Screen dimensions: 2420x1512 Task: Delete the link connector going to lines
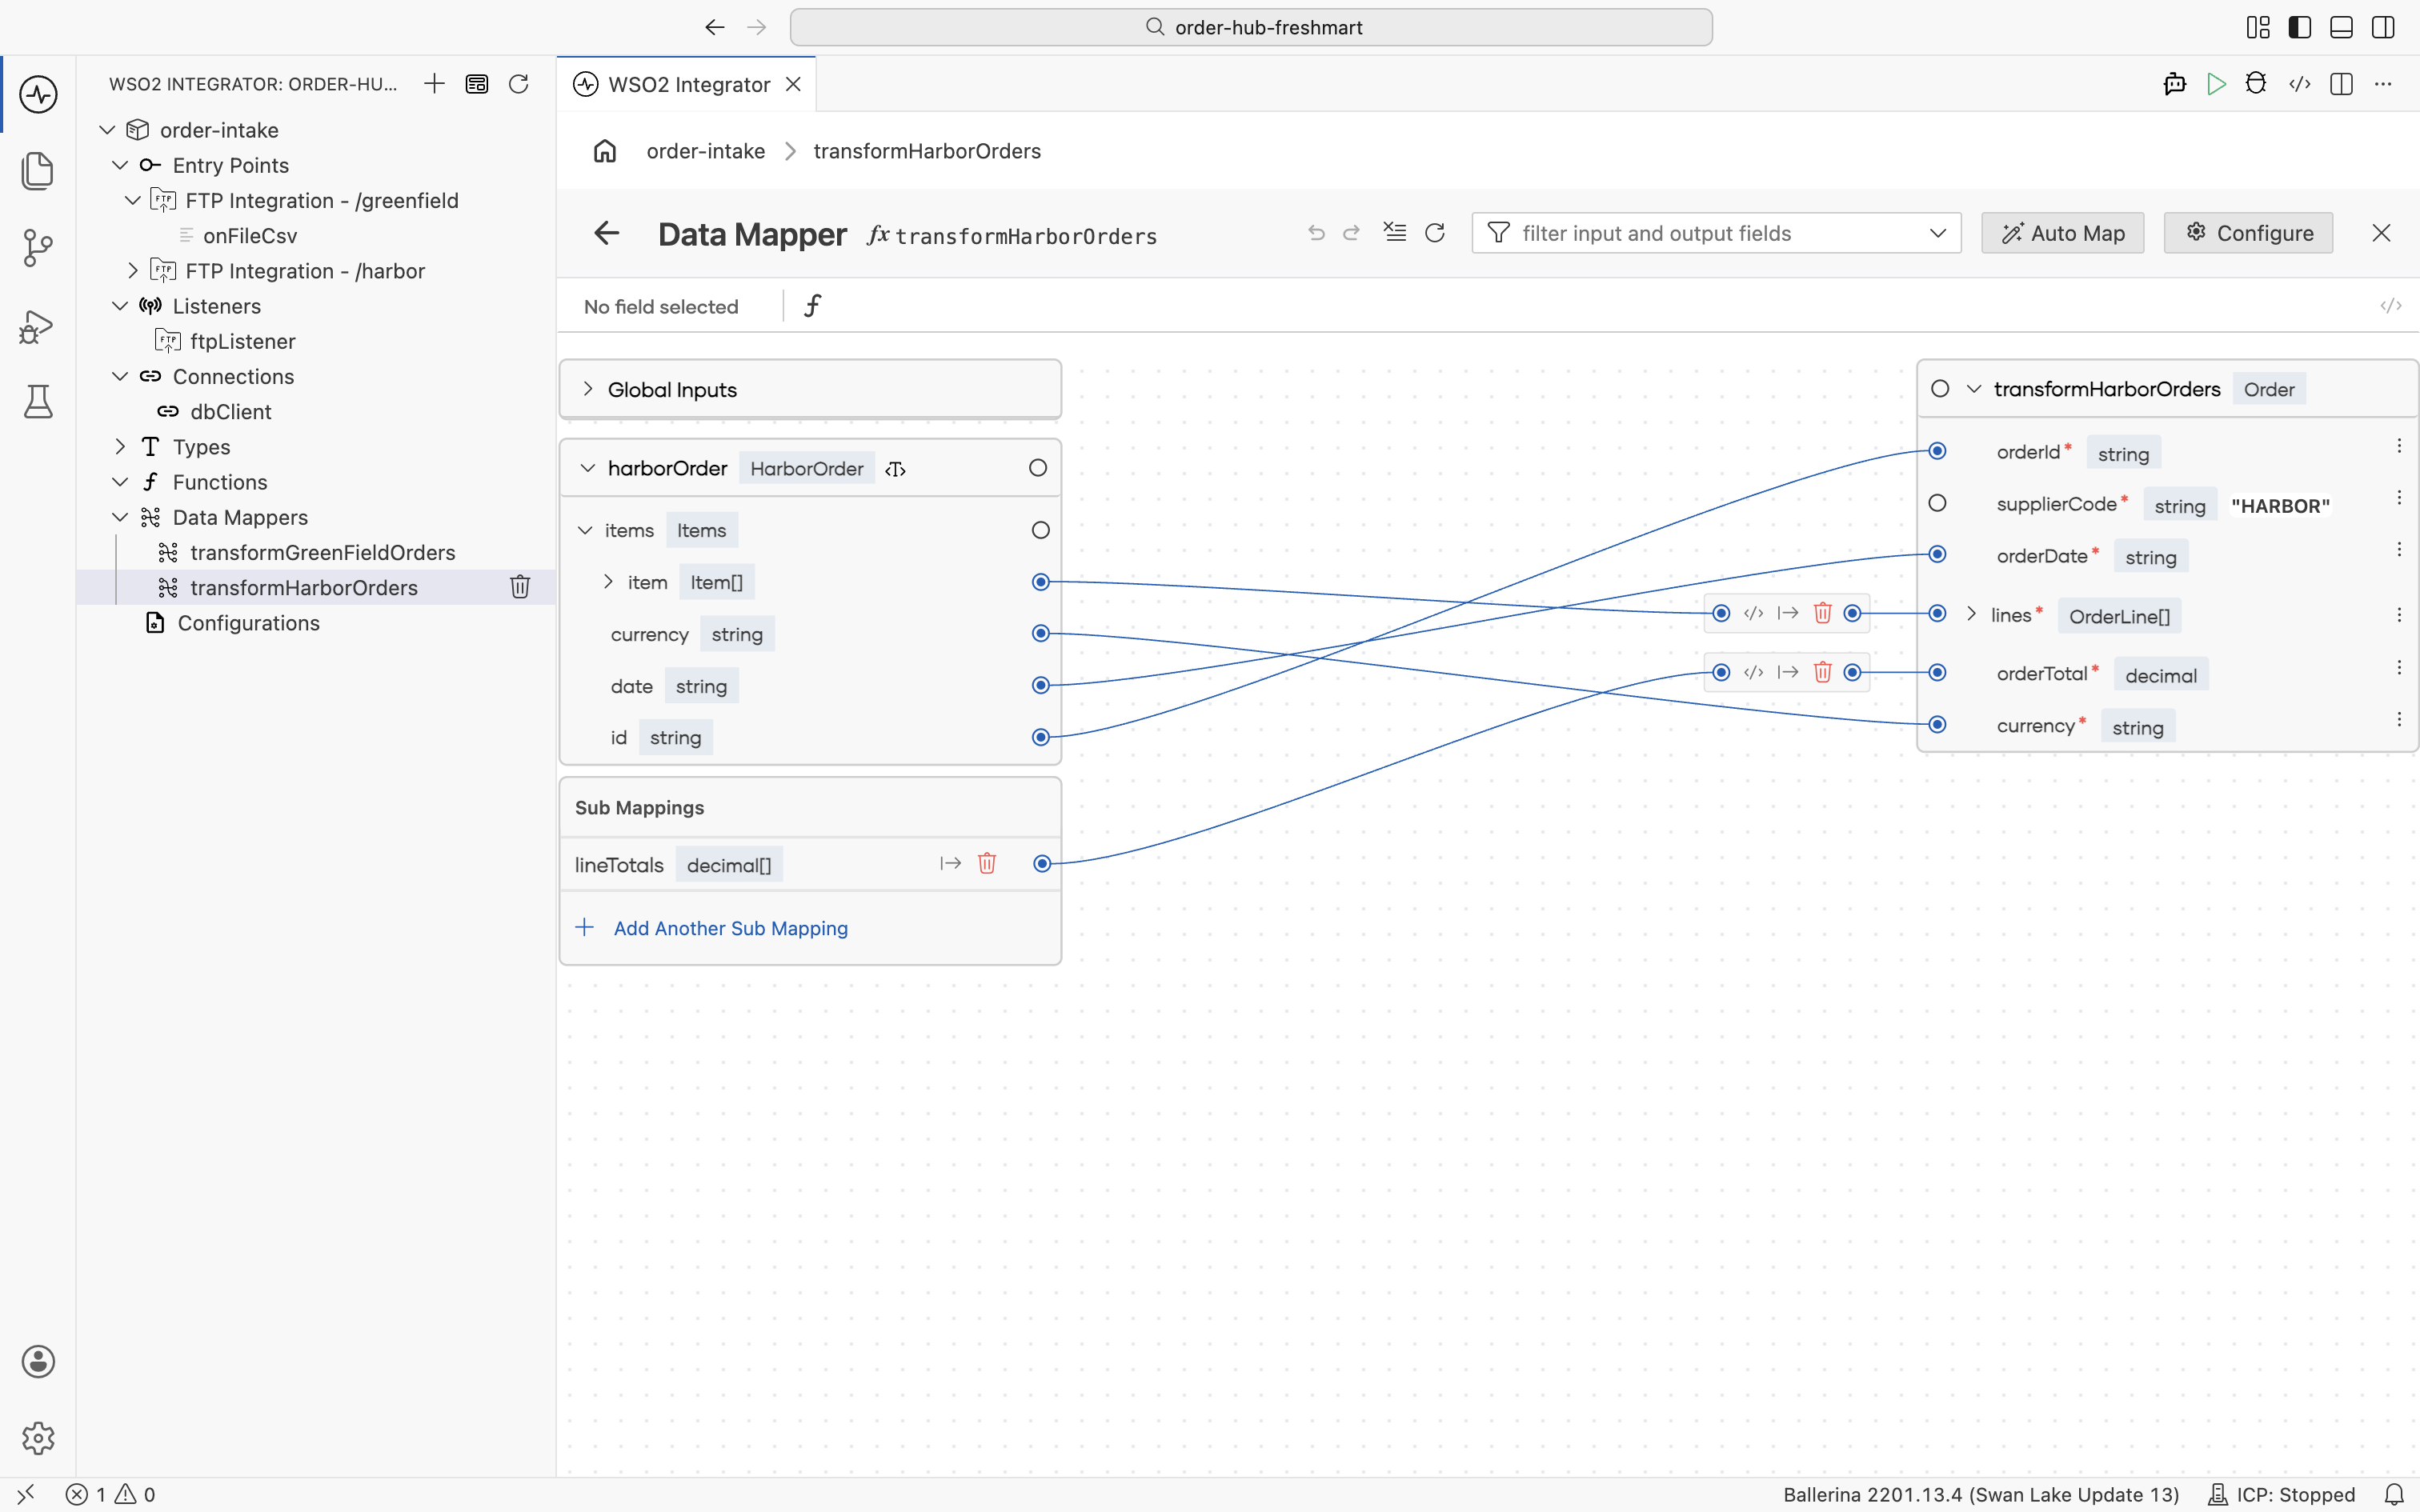click(1822, 613)
